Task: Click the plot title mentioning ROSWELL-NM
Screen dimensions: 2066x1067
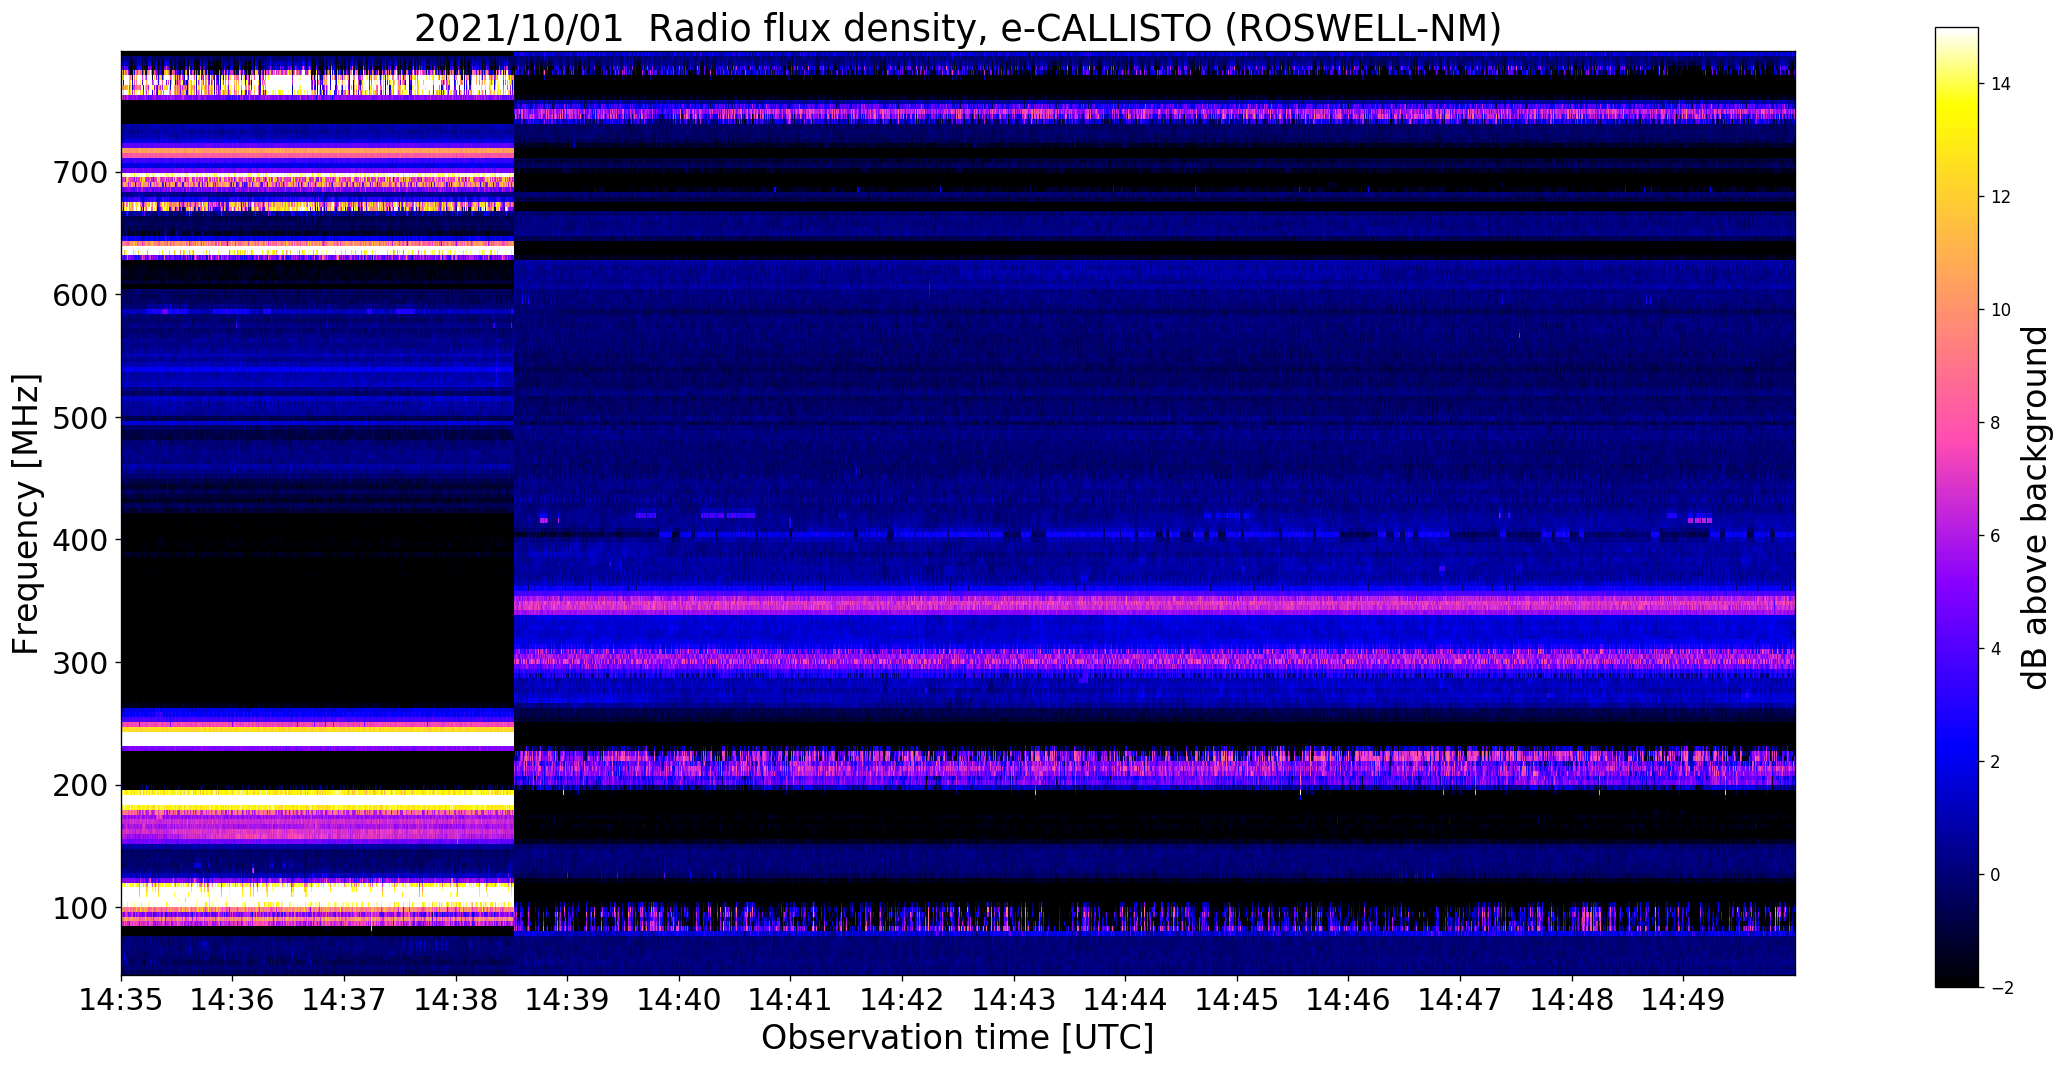Action: 958,28
